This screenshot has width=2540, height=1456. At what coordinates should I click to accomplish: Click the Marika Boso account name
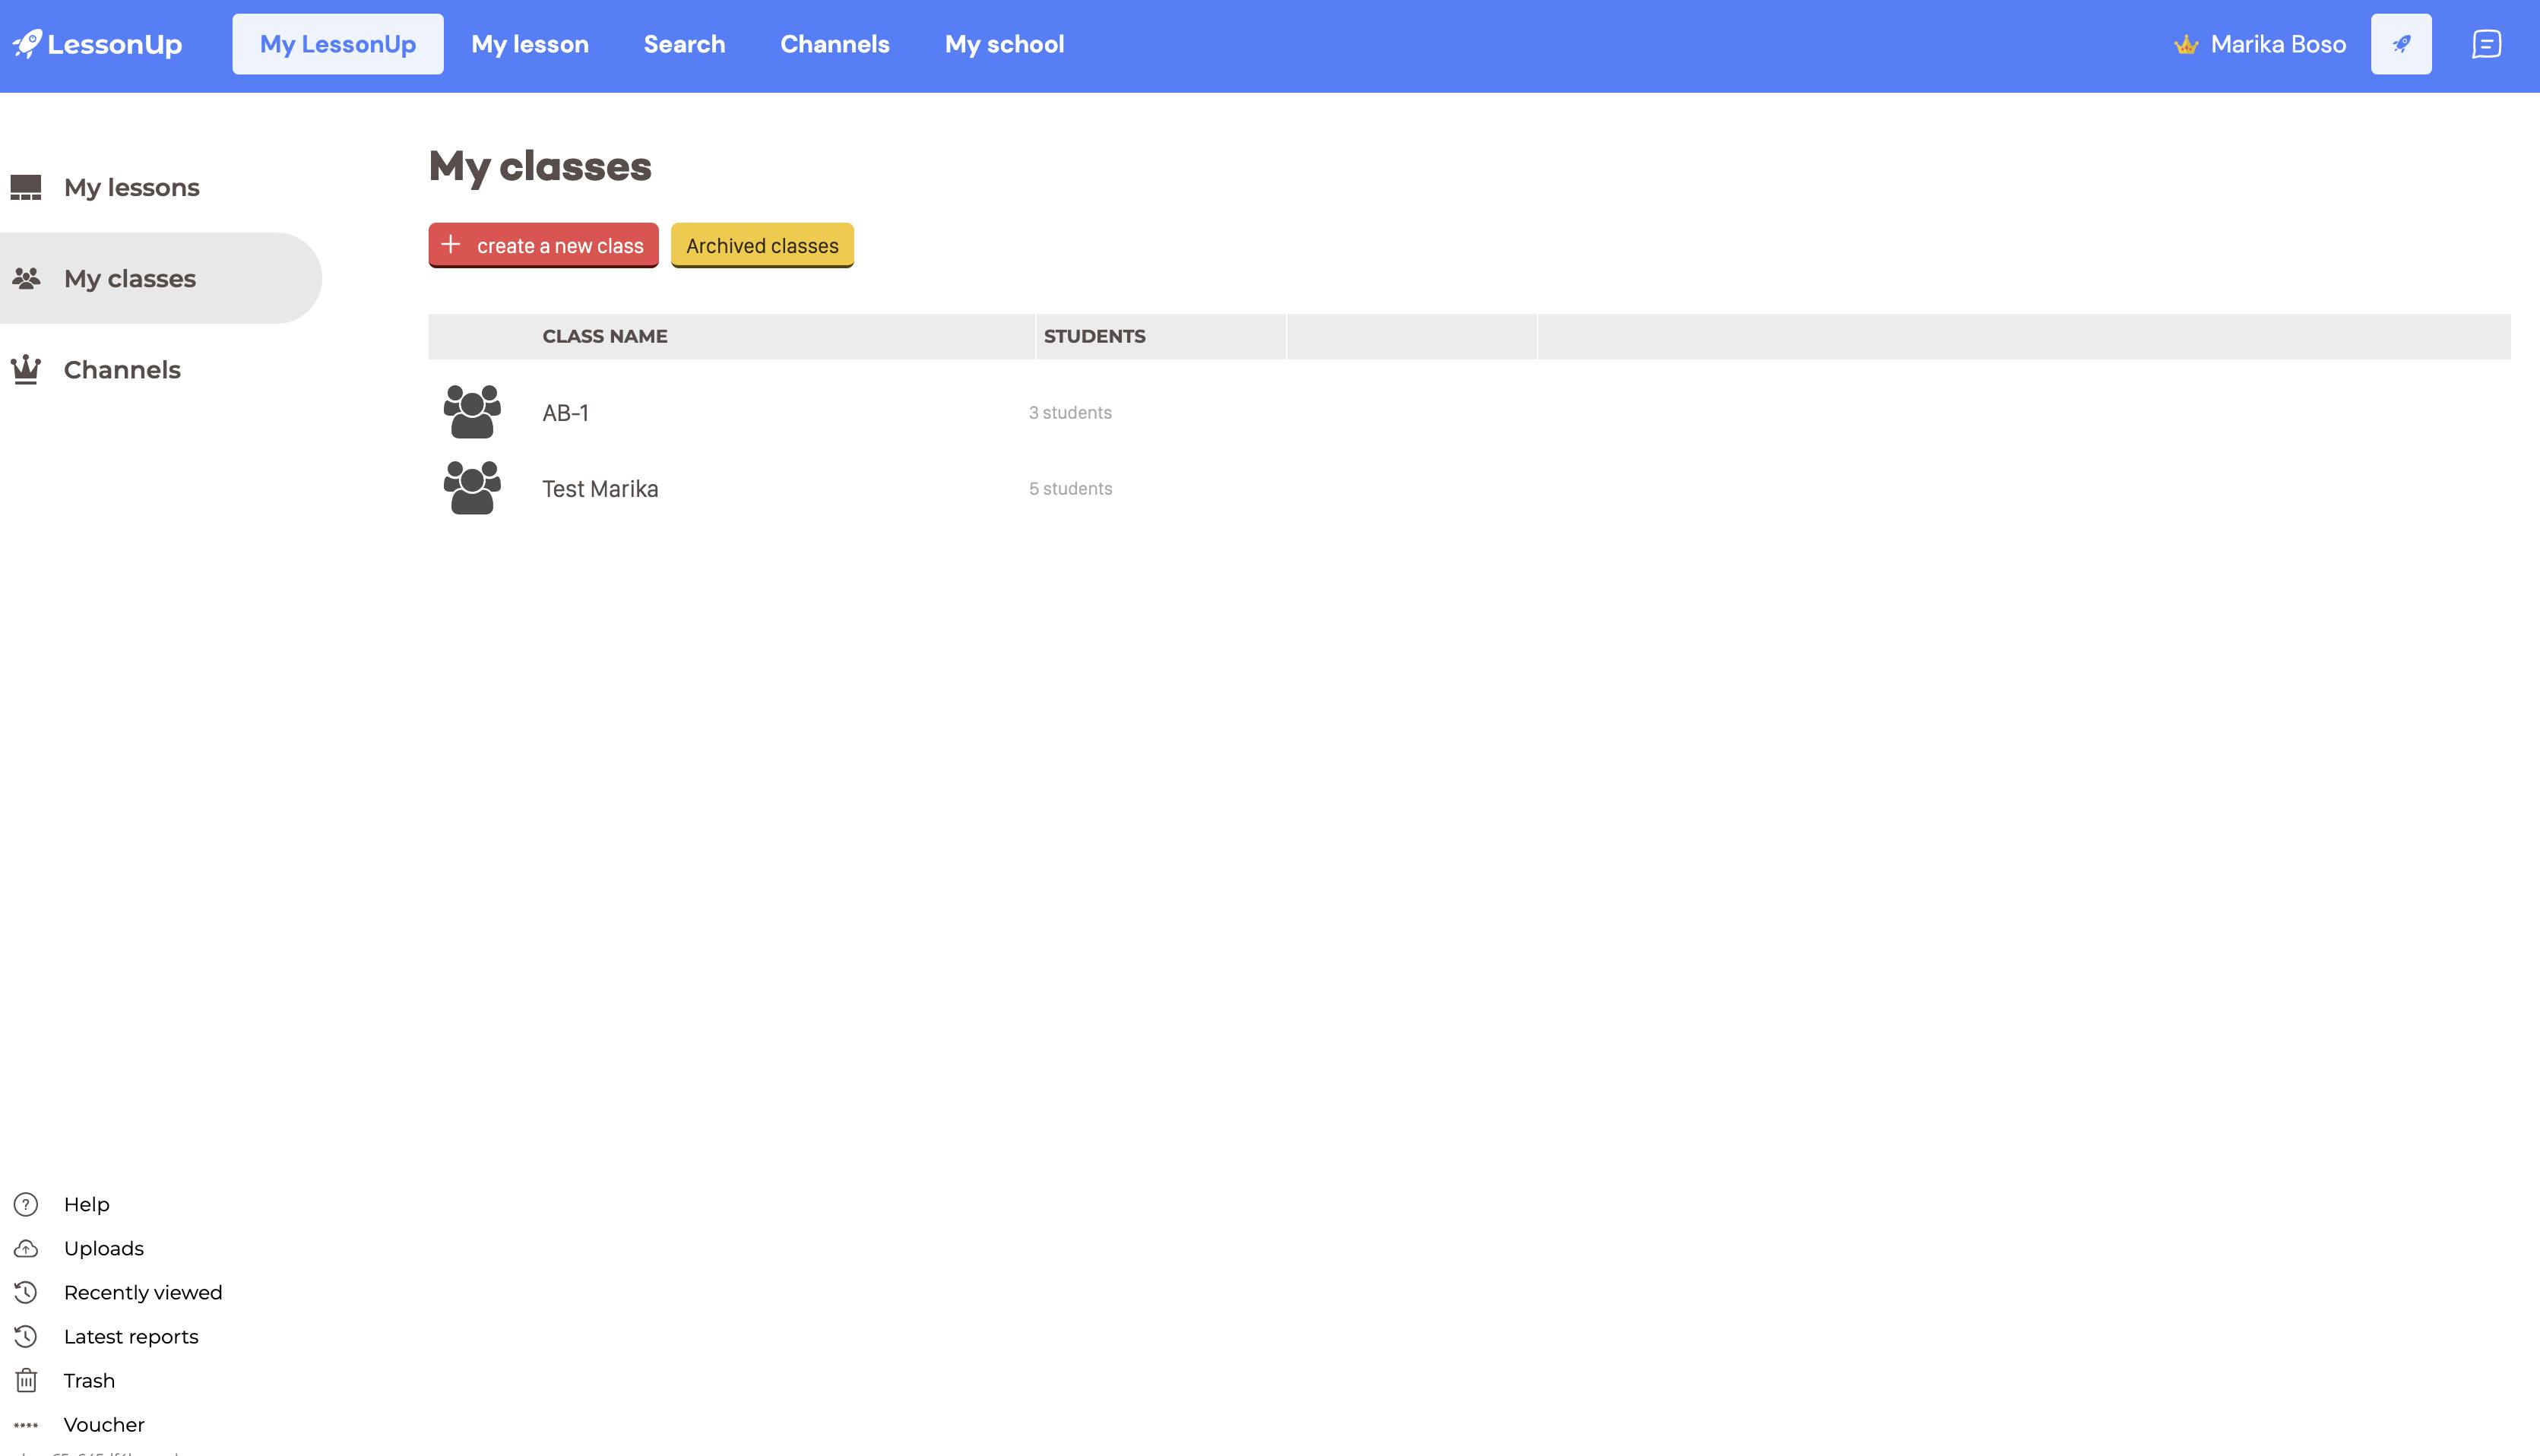click(2278, 44)
